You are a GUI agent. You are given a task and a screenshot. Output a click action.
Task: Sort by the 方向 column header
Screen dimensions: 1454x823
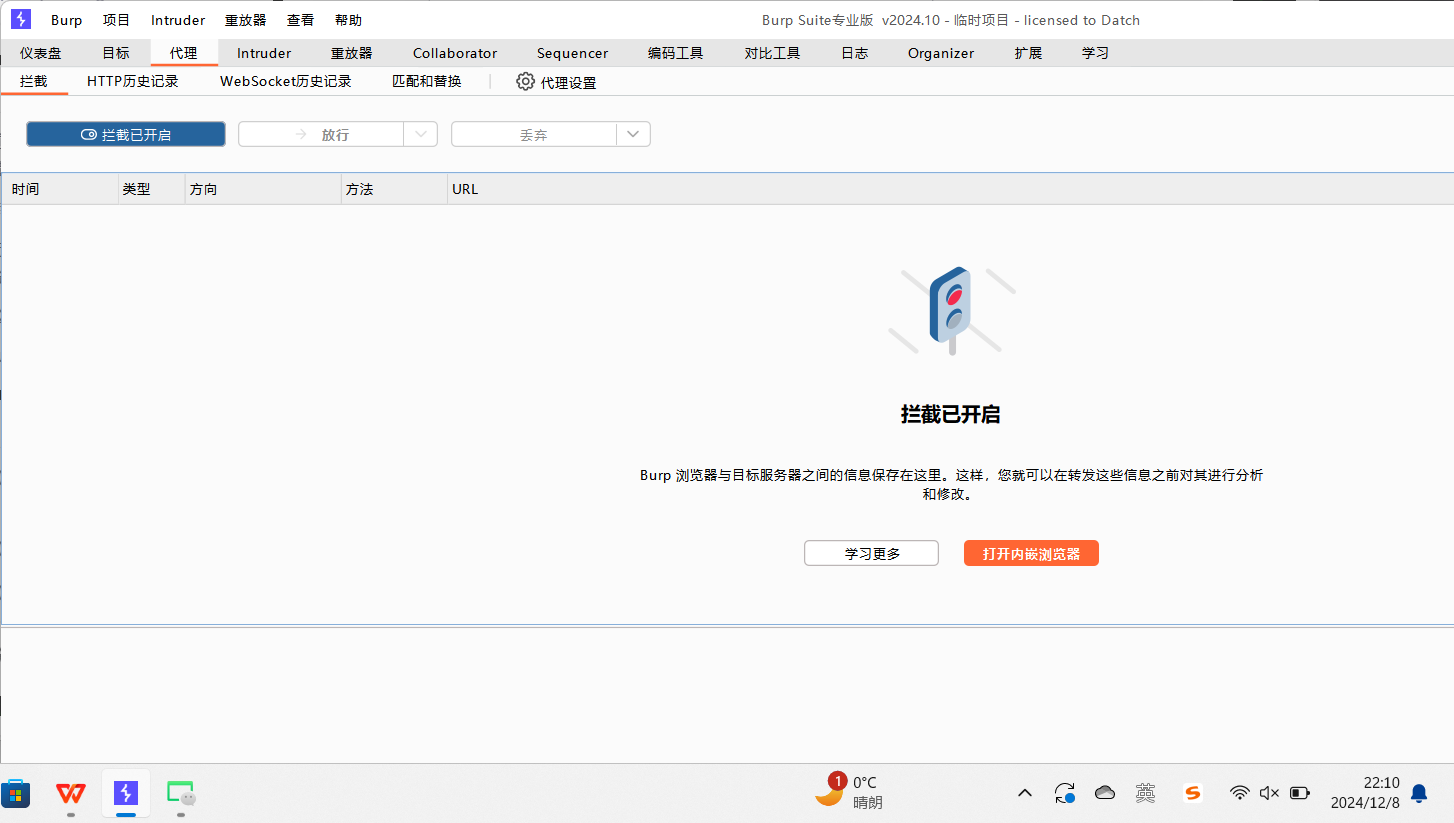point(264,189)
